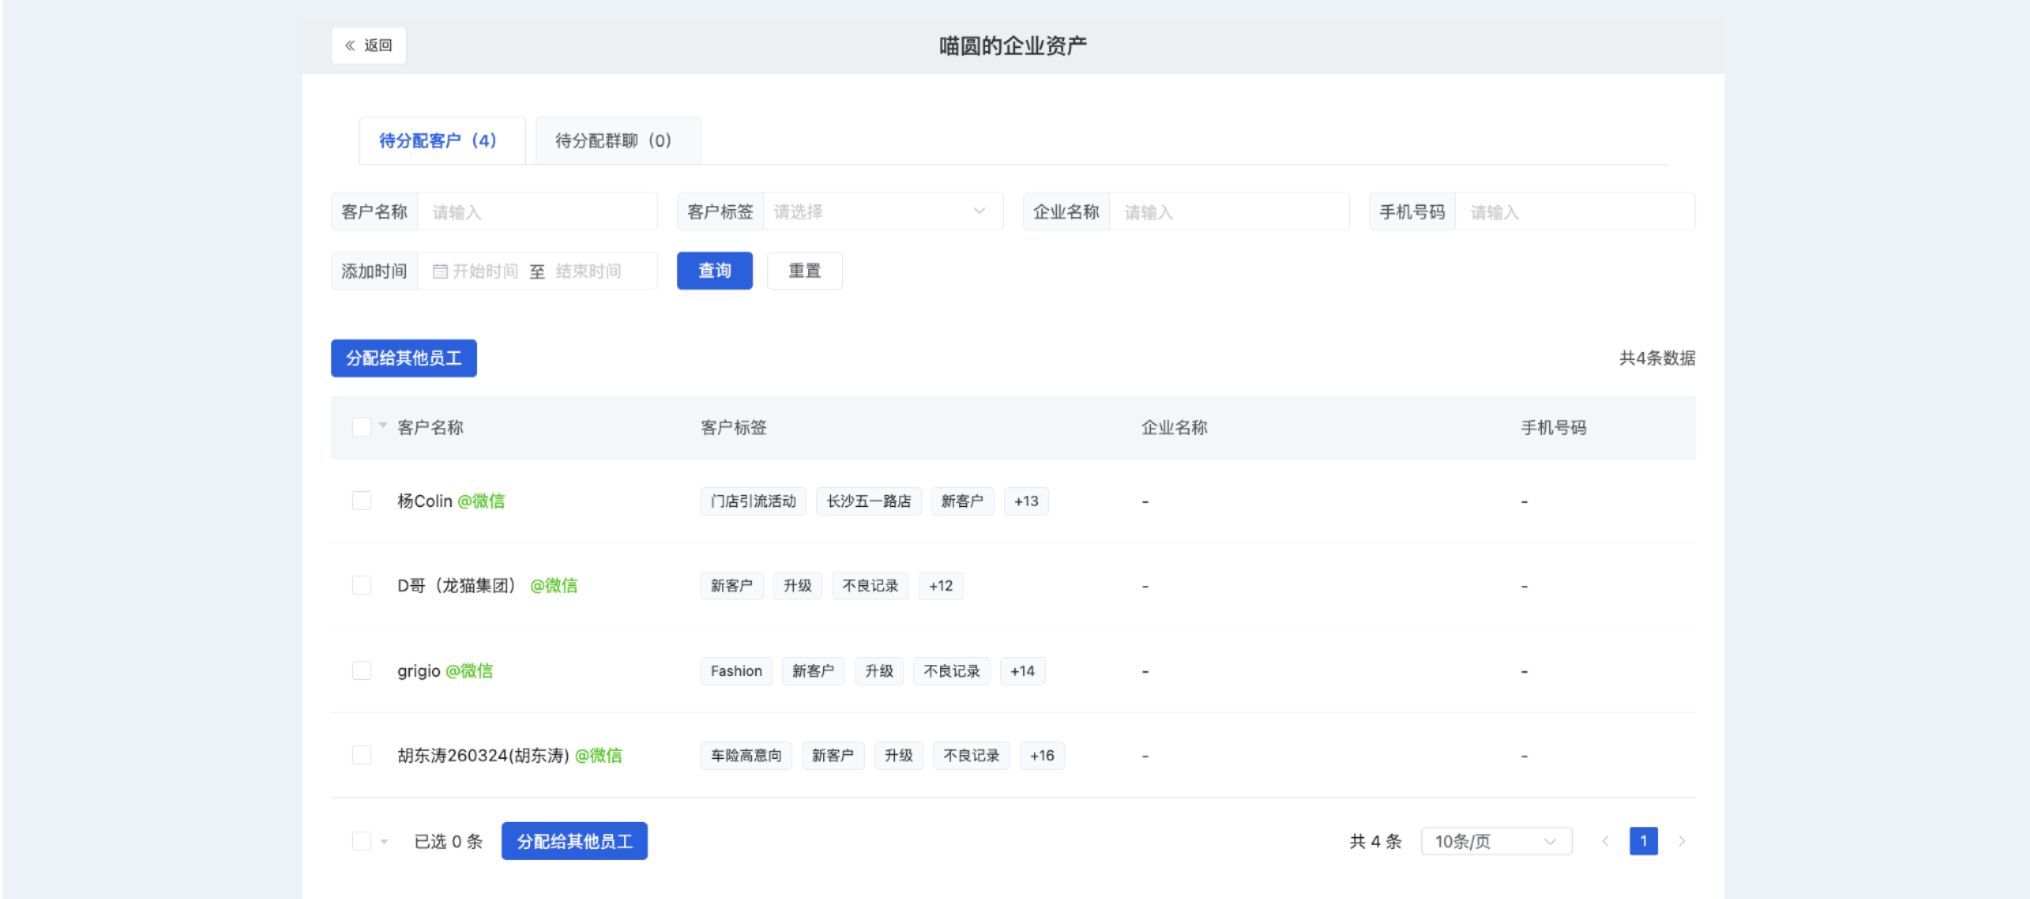
Task: Toggle the footer select-all checkbox
Action: click(x=362, y=841)
